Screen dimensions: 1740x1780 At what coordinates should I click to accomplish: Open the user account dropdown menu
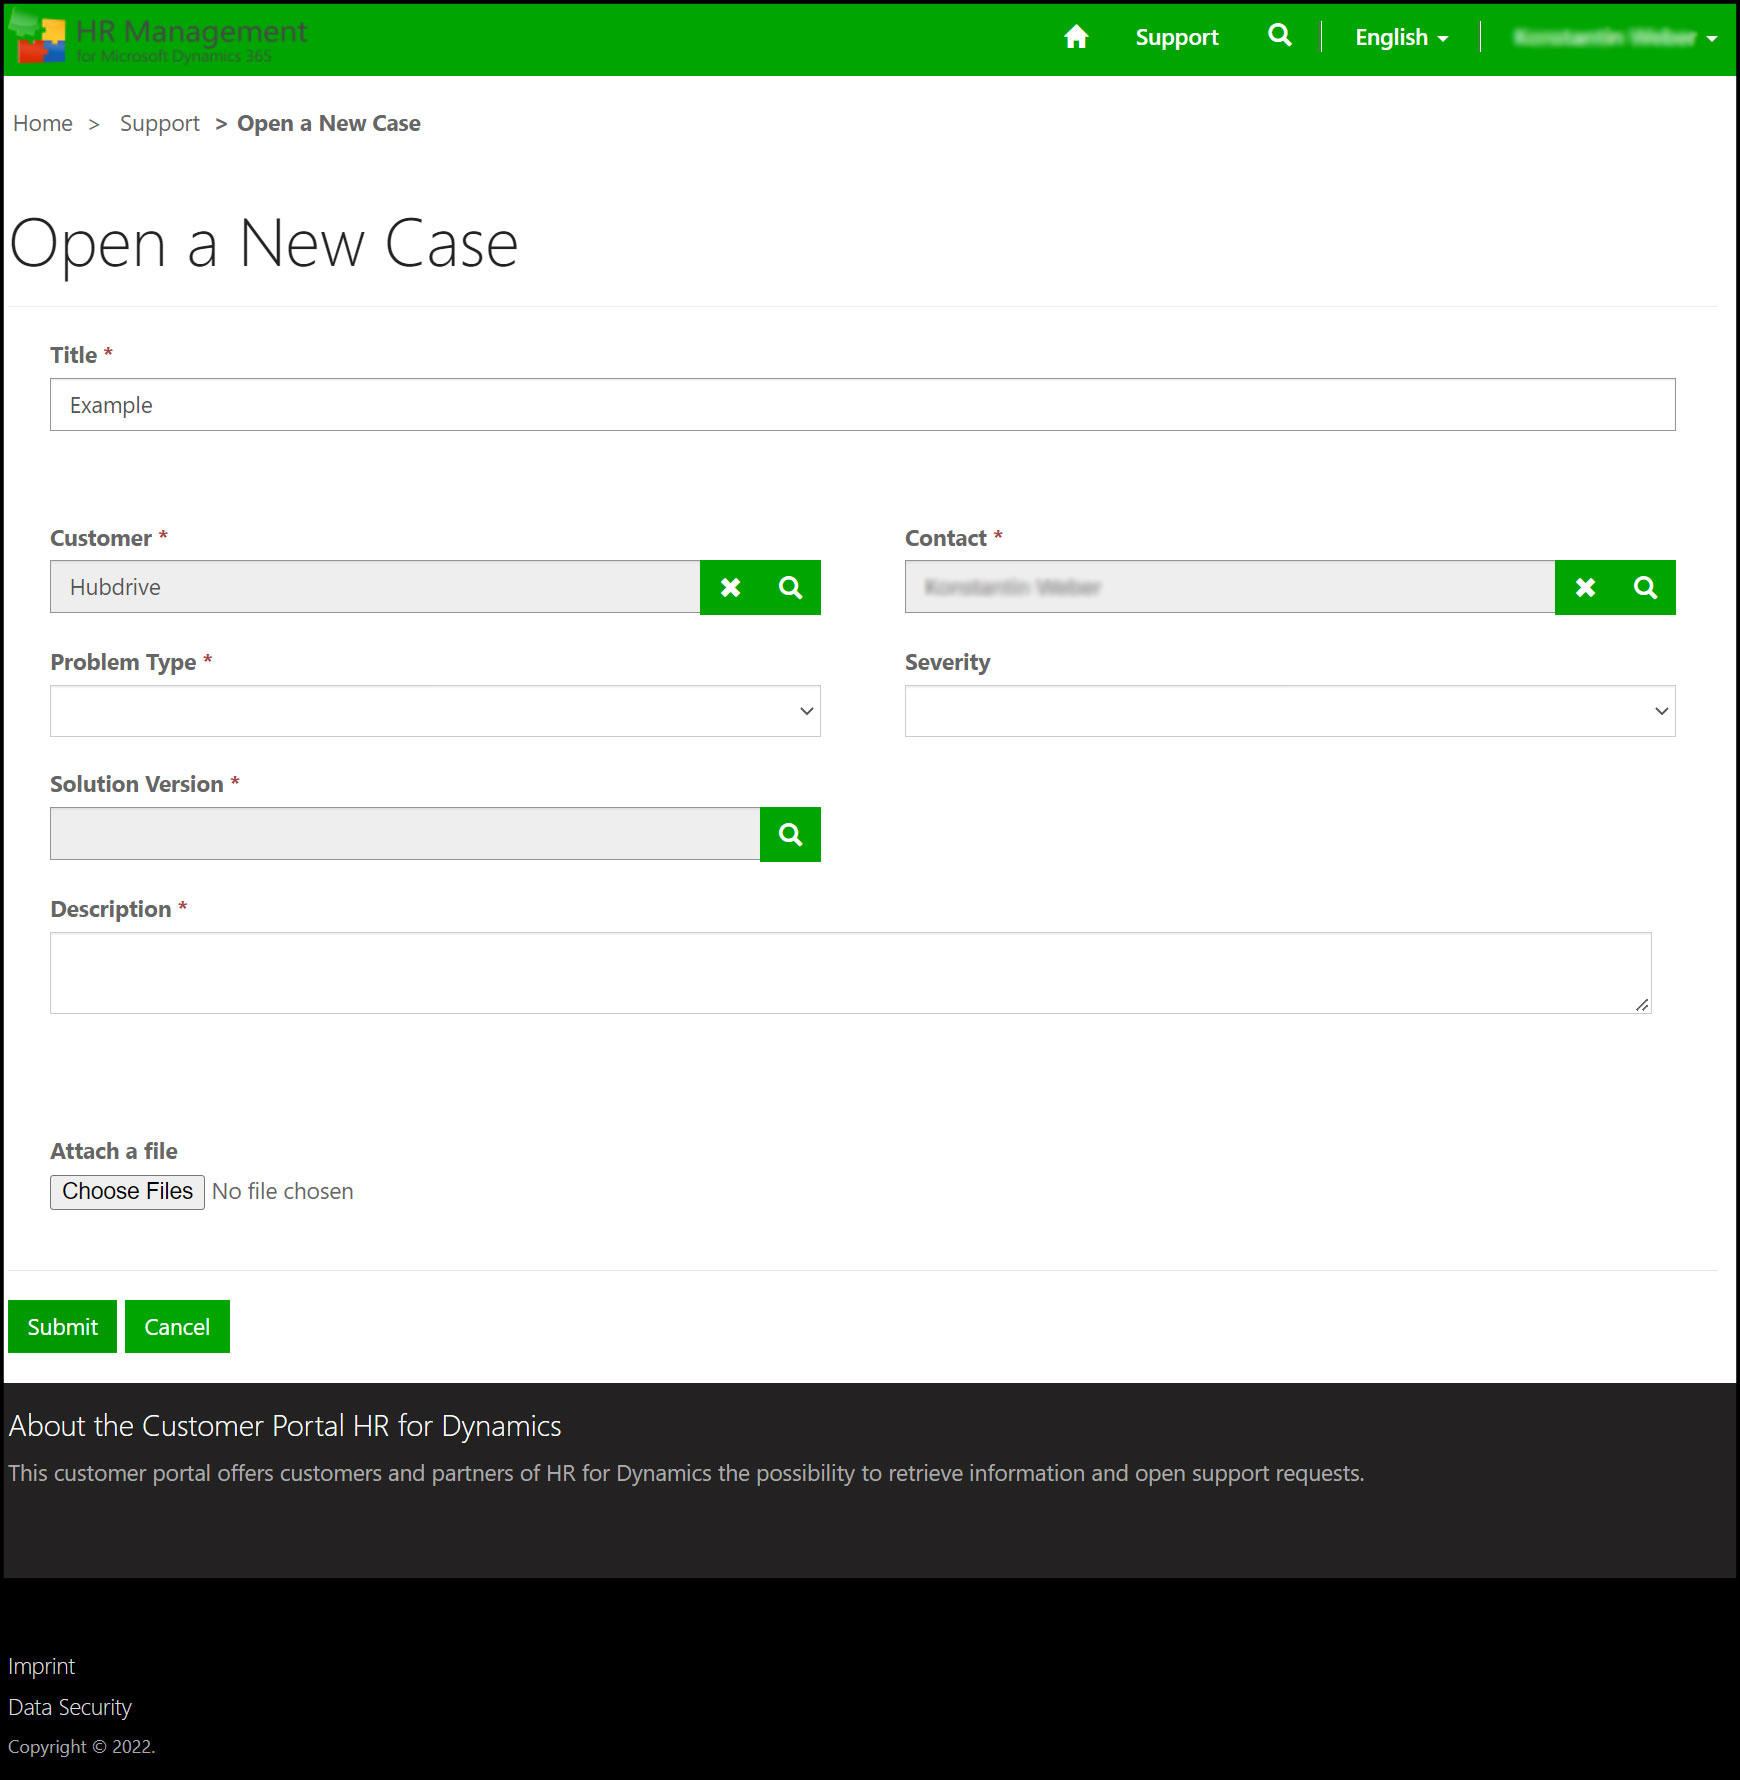[1614, 38]
